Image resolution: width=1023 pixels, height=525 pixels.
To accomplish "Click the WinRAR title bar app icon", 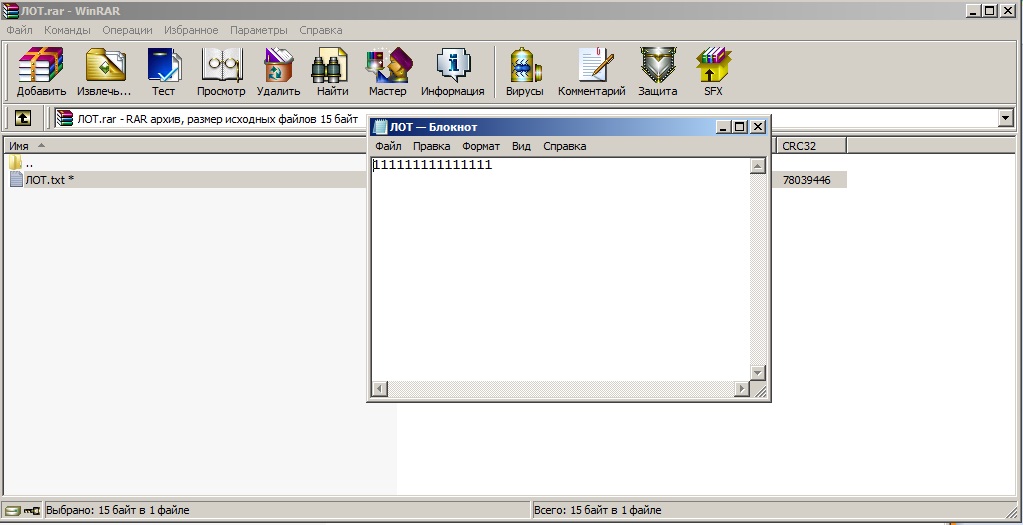I will click(x=10, y=10).
